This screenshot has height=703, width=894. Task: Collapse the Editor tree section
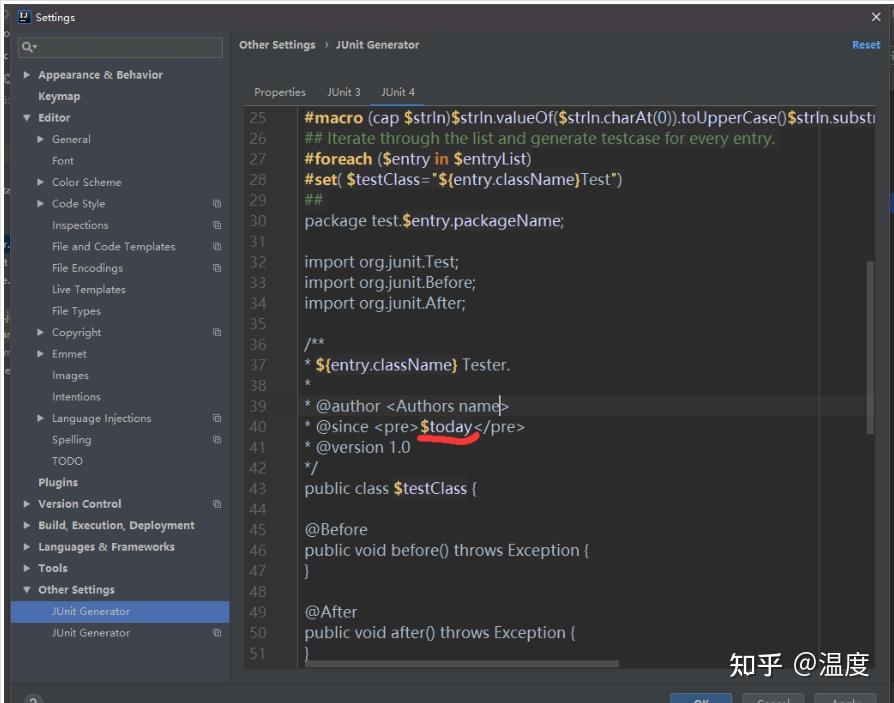[x=27, y=117]
